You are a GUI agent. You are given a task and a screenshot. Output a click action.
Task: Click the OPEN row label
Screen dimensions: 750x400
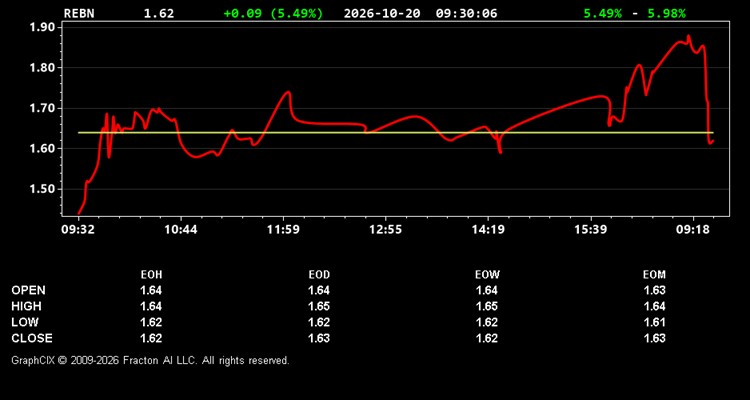(x=29, y=290)
